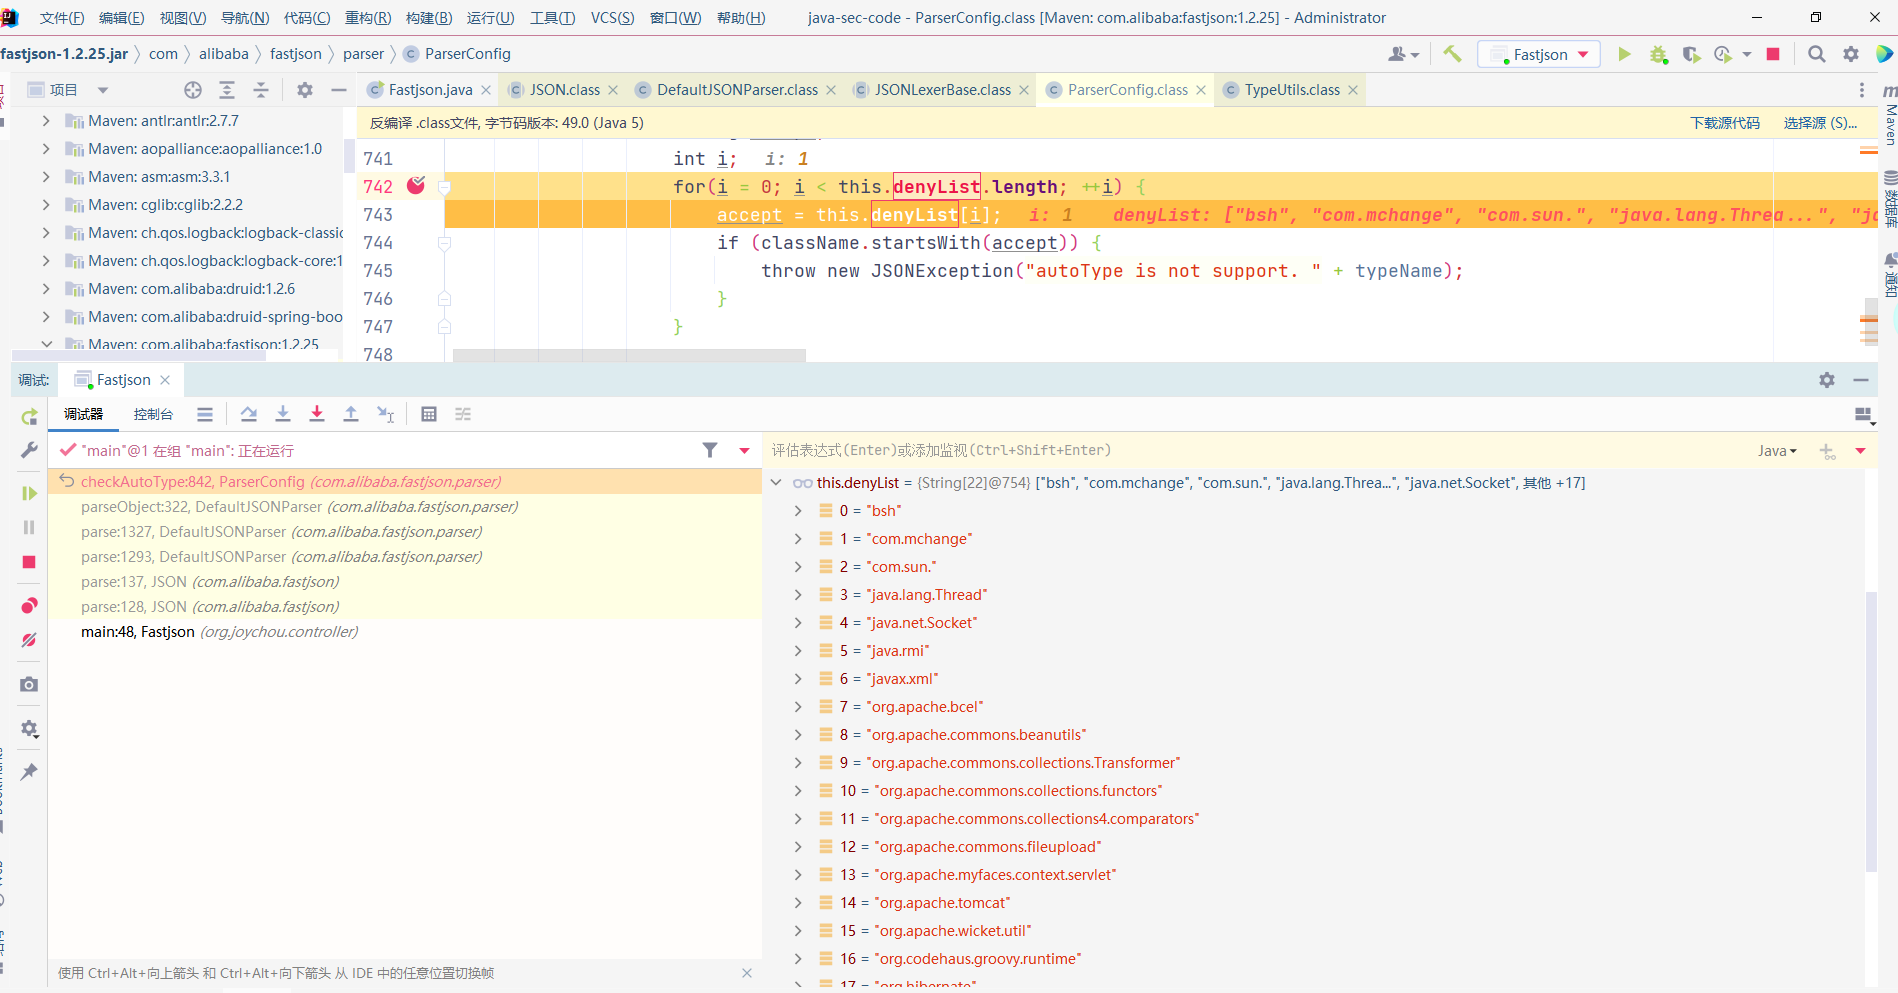Dismiss the IDE navigation tip at bottom
The width and height of the screenshot is (1898, 993).
point(747,973)
